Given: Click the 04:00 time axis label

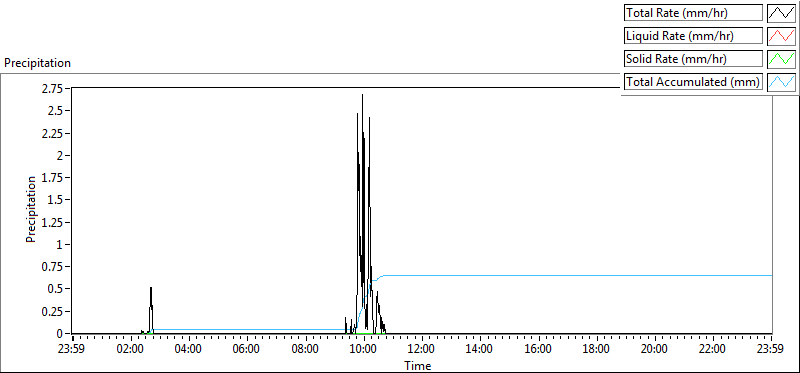Looking at the screenshot, I should tap(189, 350).
